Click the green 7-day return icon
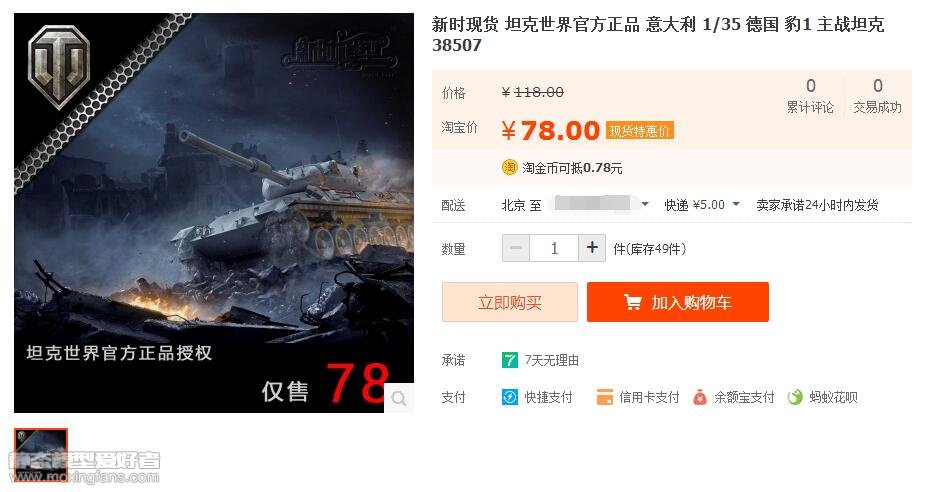The height and width of the screenshot is (492, 929). 510,360
